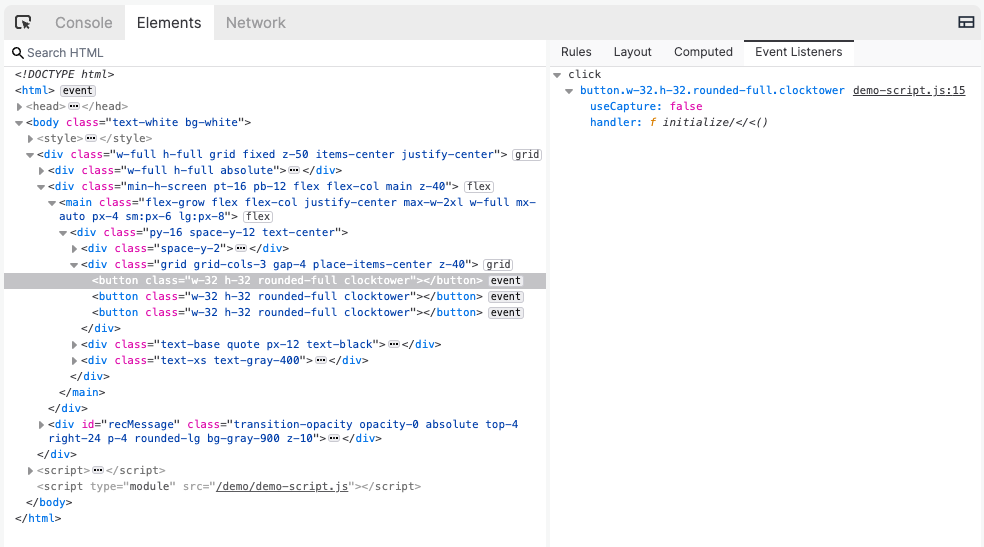
Task: Select the second clocktower button node
Action: (x=287, y=297)
